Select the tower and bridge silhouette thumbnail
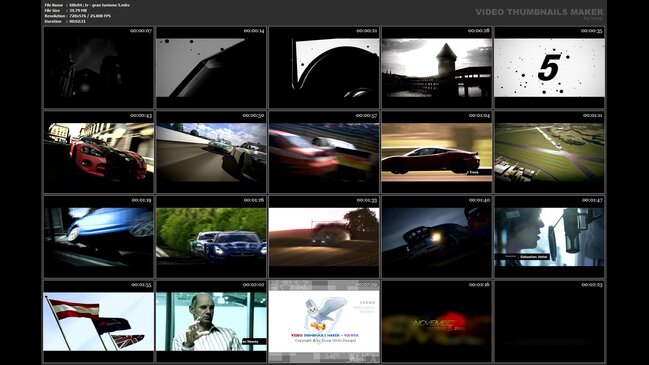Image resolution: width=649 pixels, height=365 pixels. (437, 67)
